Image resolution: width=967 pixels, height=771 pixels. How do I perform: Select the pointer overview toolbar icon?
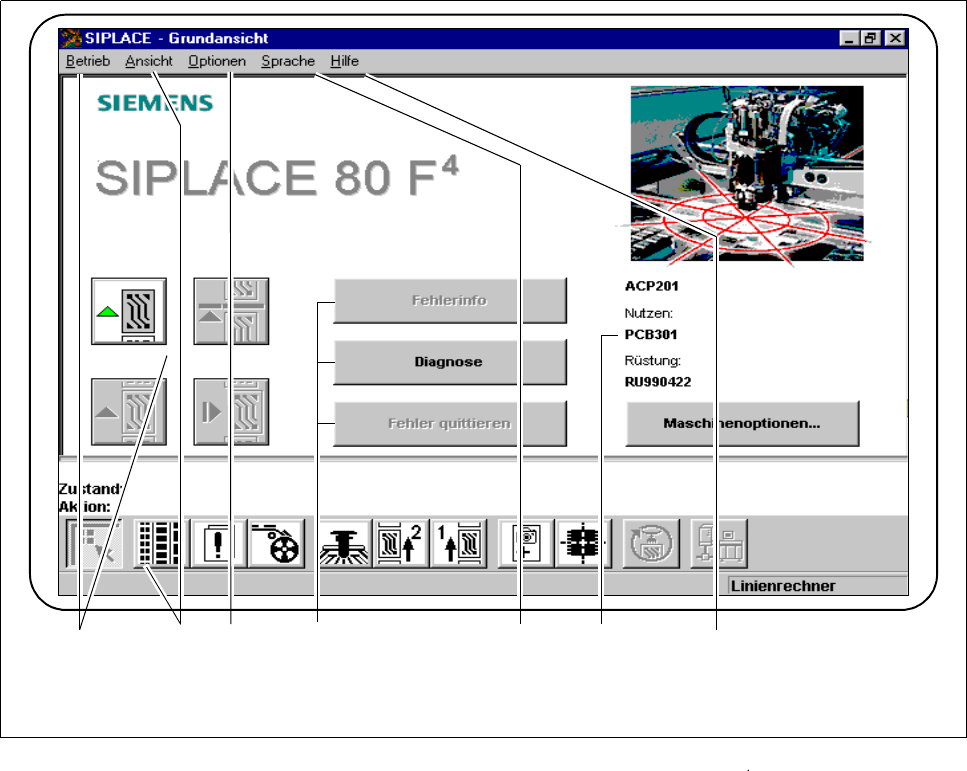[94, 543]
